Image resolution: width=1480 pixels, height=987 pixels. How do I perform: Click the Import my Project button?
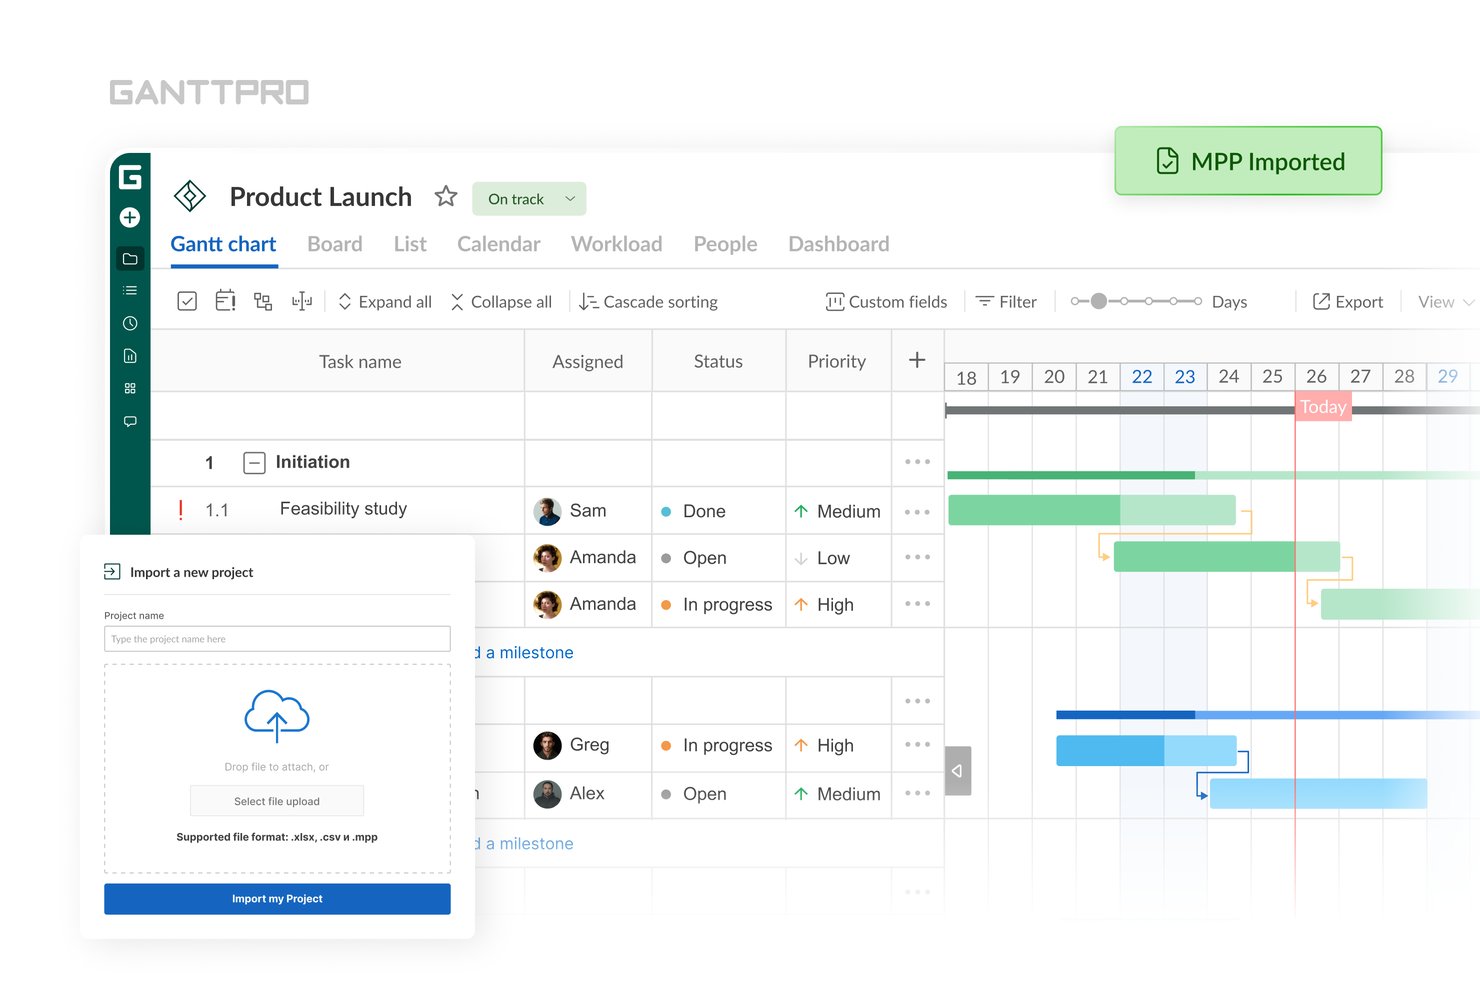277,899
